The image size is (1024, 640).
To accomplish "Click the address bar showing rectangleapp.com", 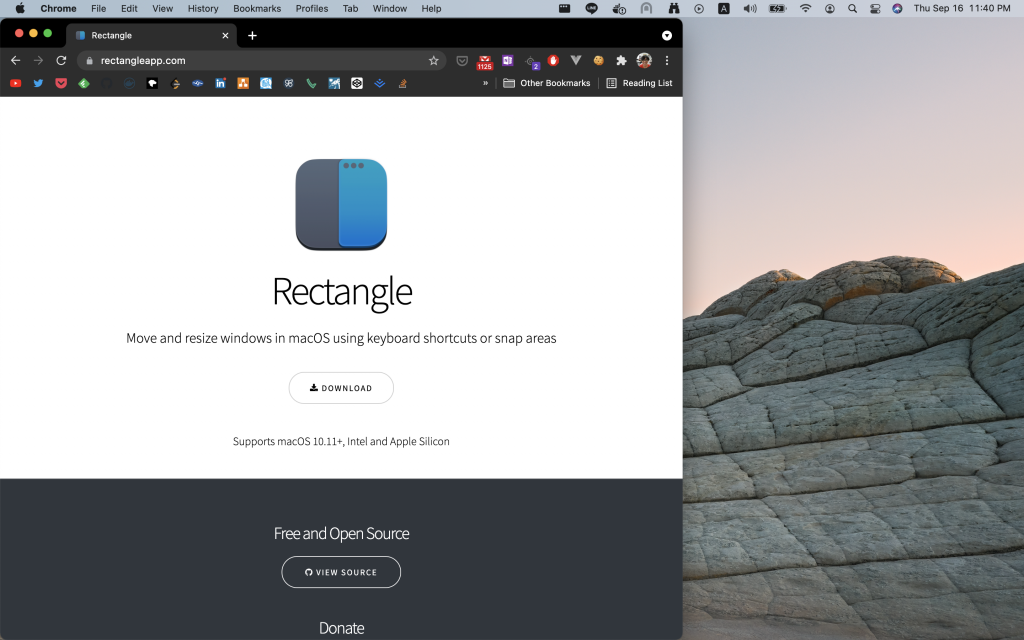I will click(x=261, y=61).
